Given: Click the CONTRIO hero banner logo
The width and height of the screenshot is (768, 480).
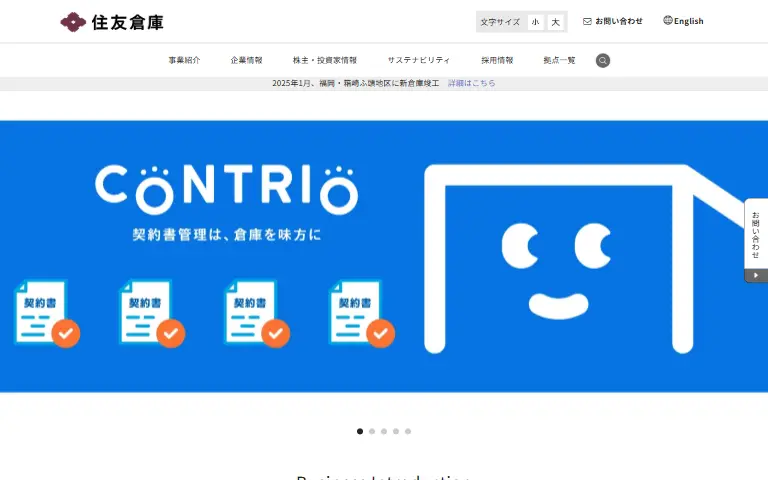Looking at the screenshot, I should point(227,190).
